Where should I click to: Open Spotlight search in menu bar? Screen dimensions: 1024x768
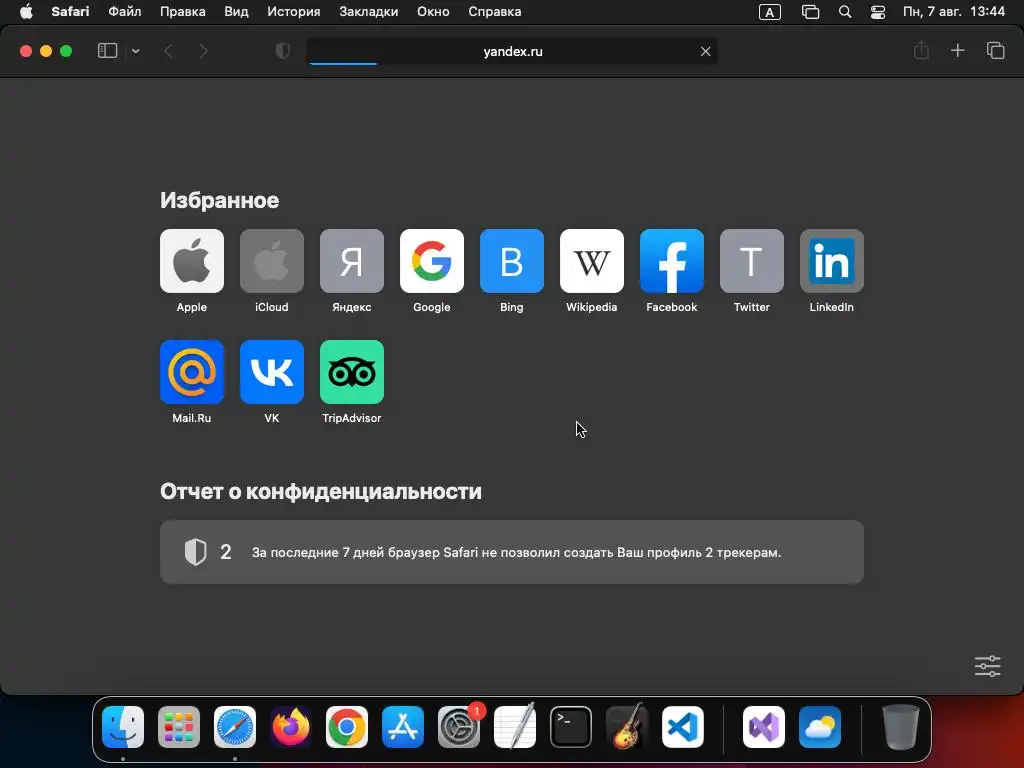point(845,12)
